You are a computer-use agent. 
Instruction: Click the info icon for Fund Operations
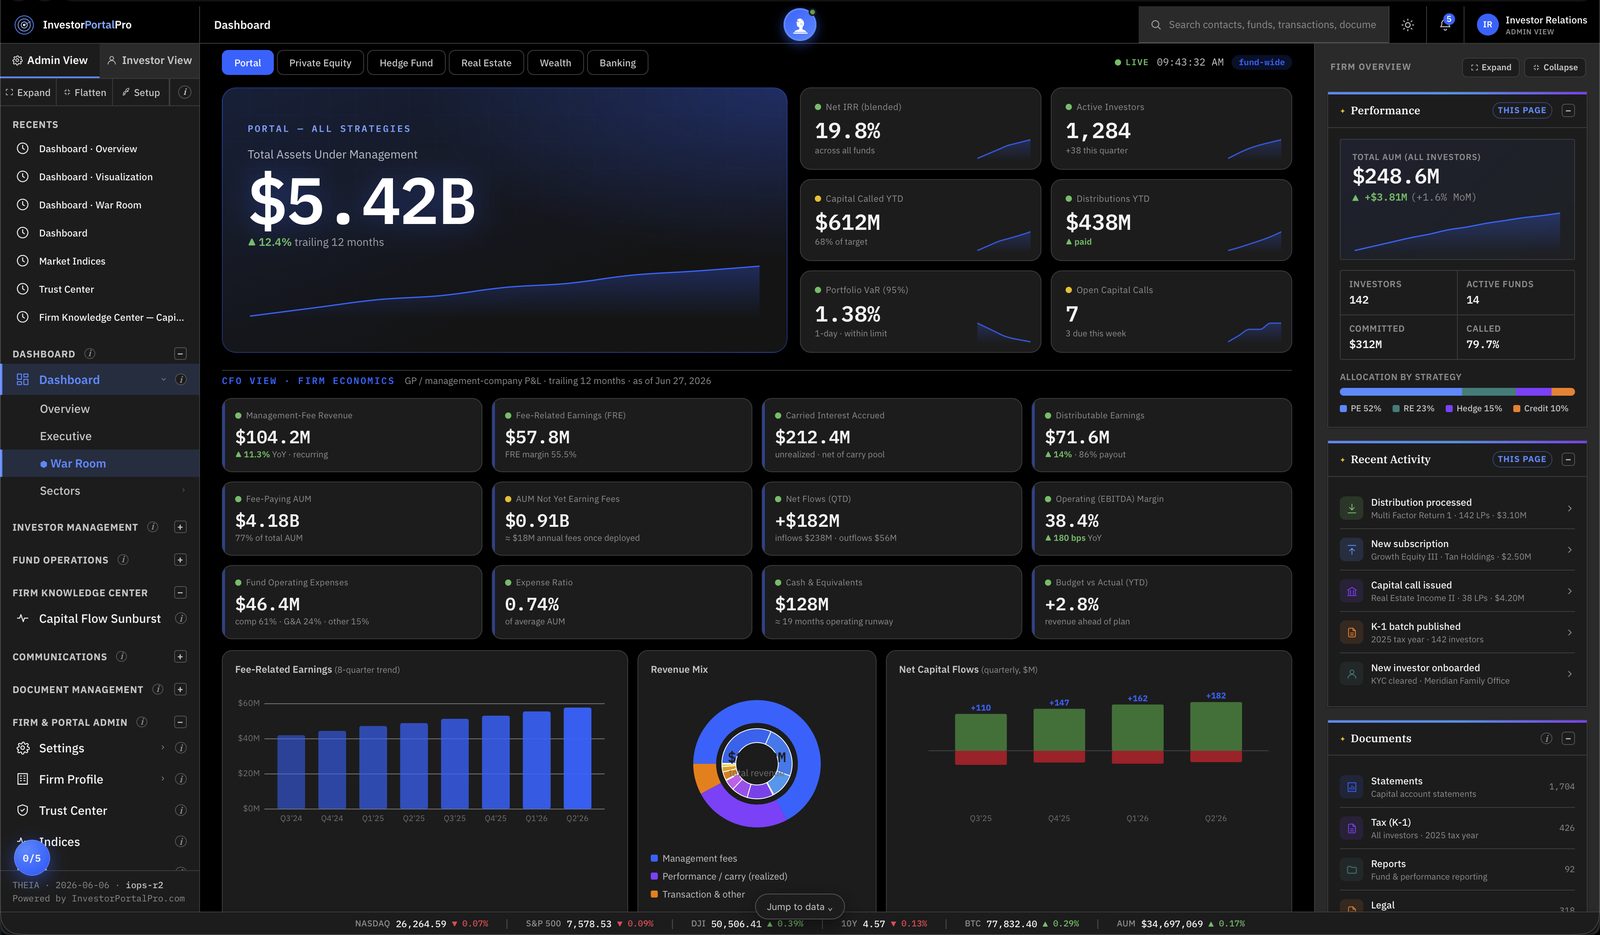[123, 560]
